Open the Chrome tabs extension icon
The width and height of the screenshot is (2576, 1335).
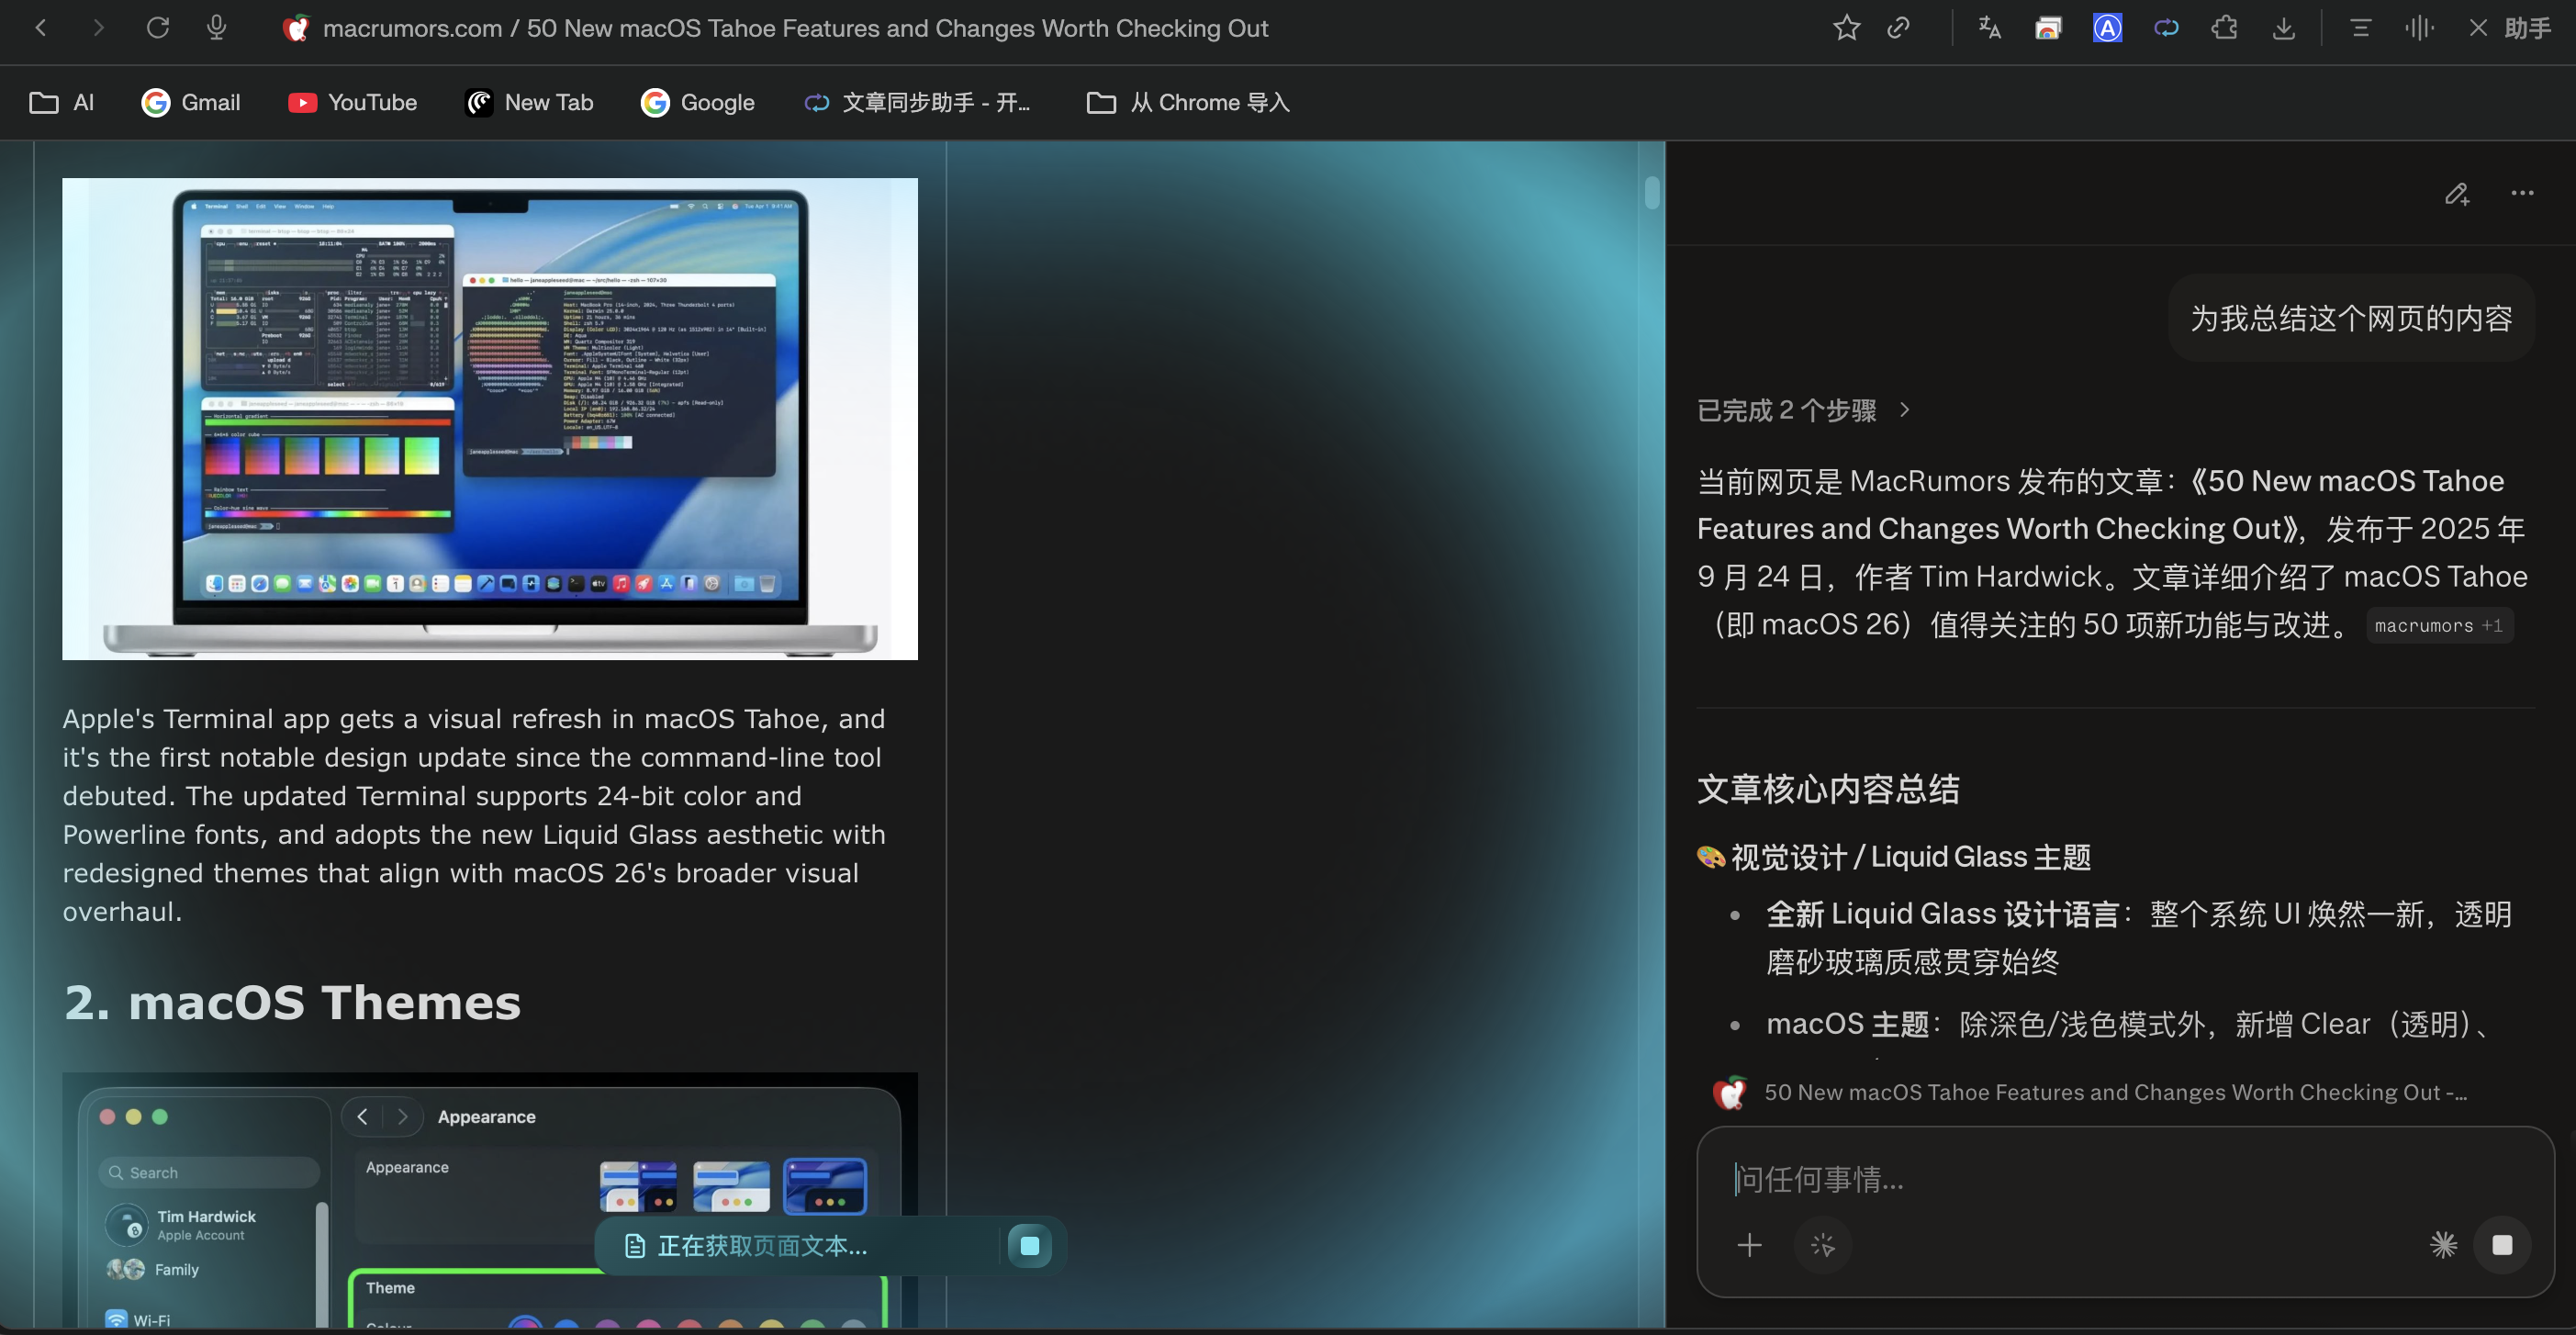(2048, 28)
